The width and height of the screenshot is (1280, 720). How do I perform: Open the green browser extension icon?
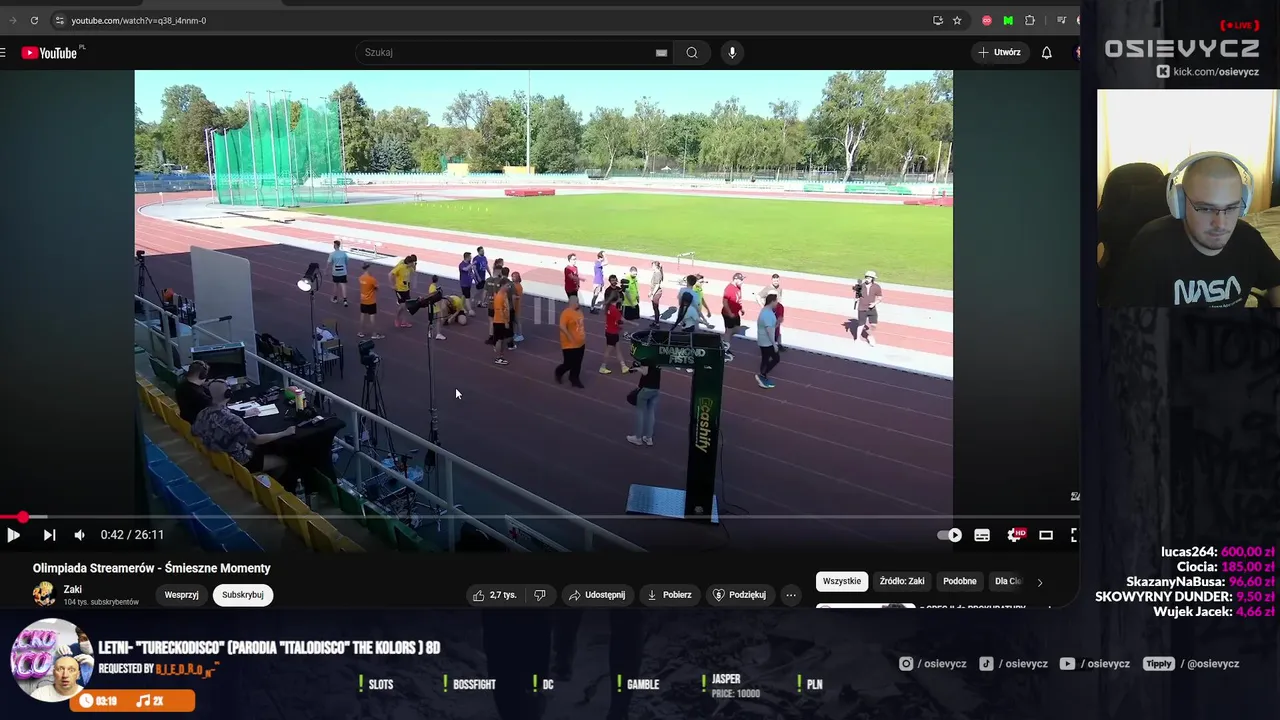click(x=1008, y=20)
